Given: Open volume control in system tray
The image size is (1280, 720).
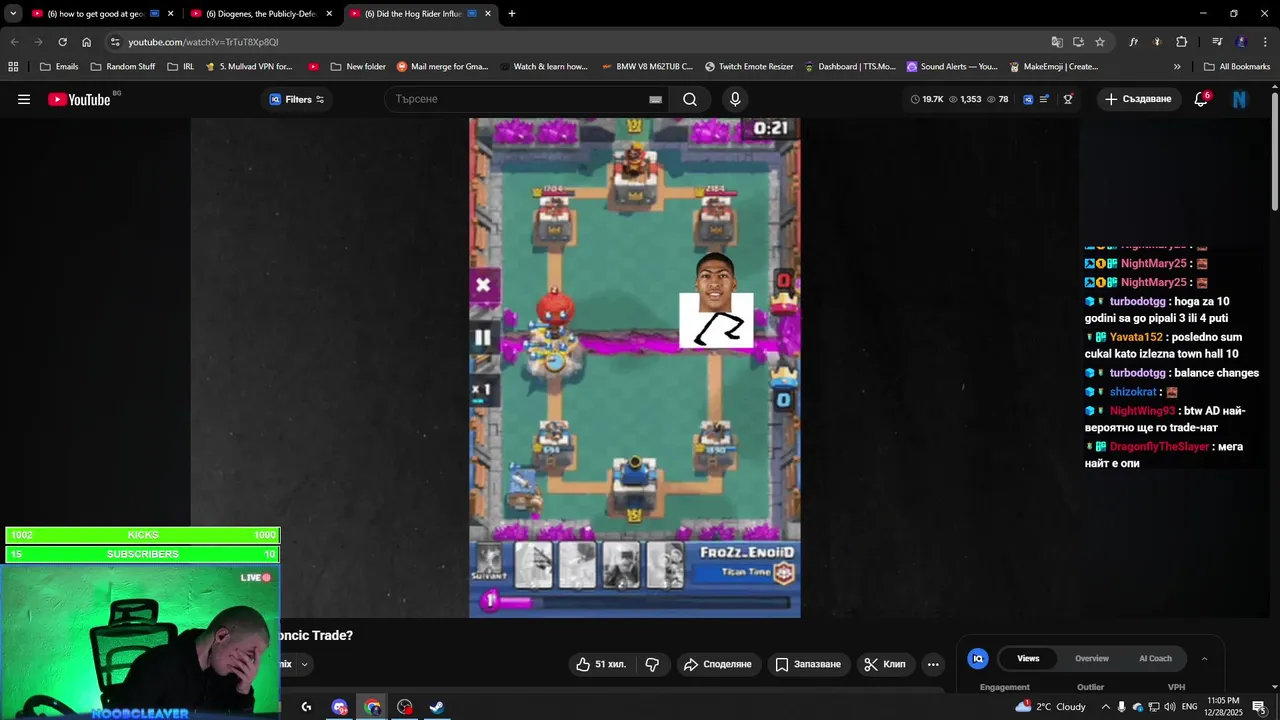Looking at the screenshot, I should (1170, 707).
